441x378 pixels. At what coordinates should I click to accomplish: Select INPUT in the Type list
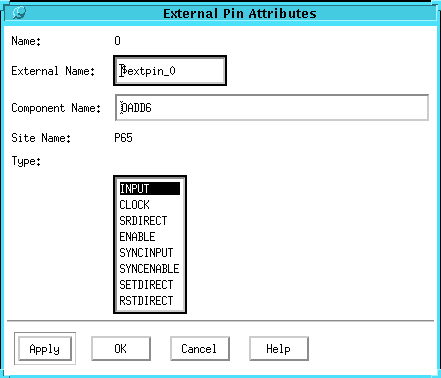coord(150,189)
